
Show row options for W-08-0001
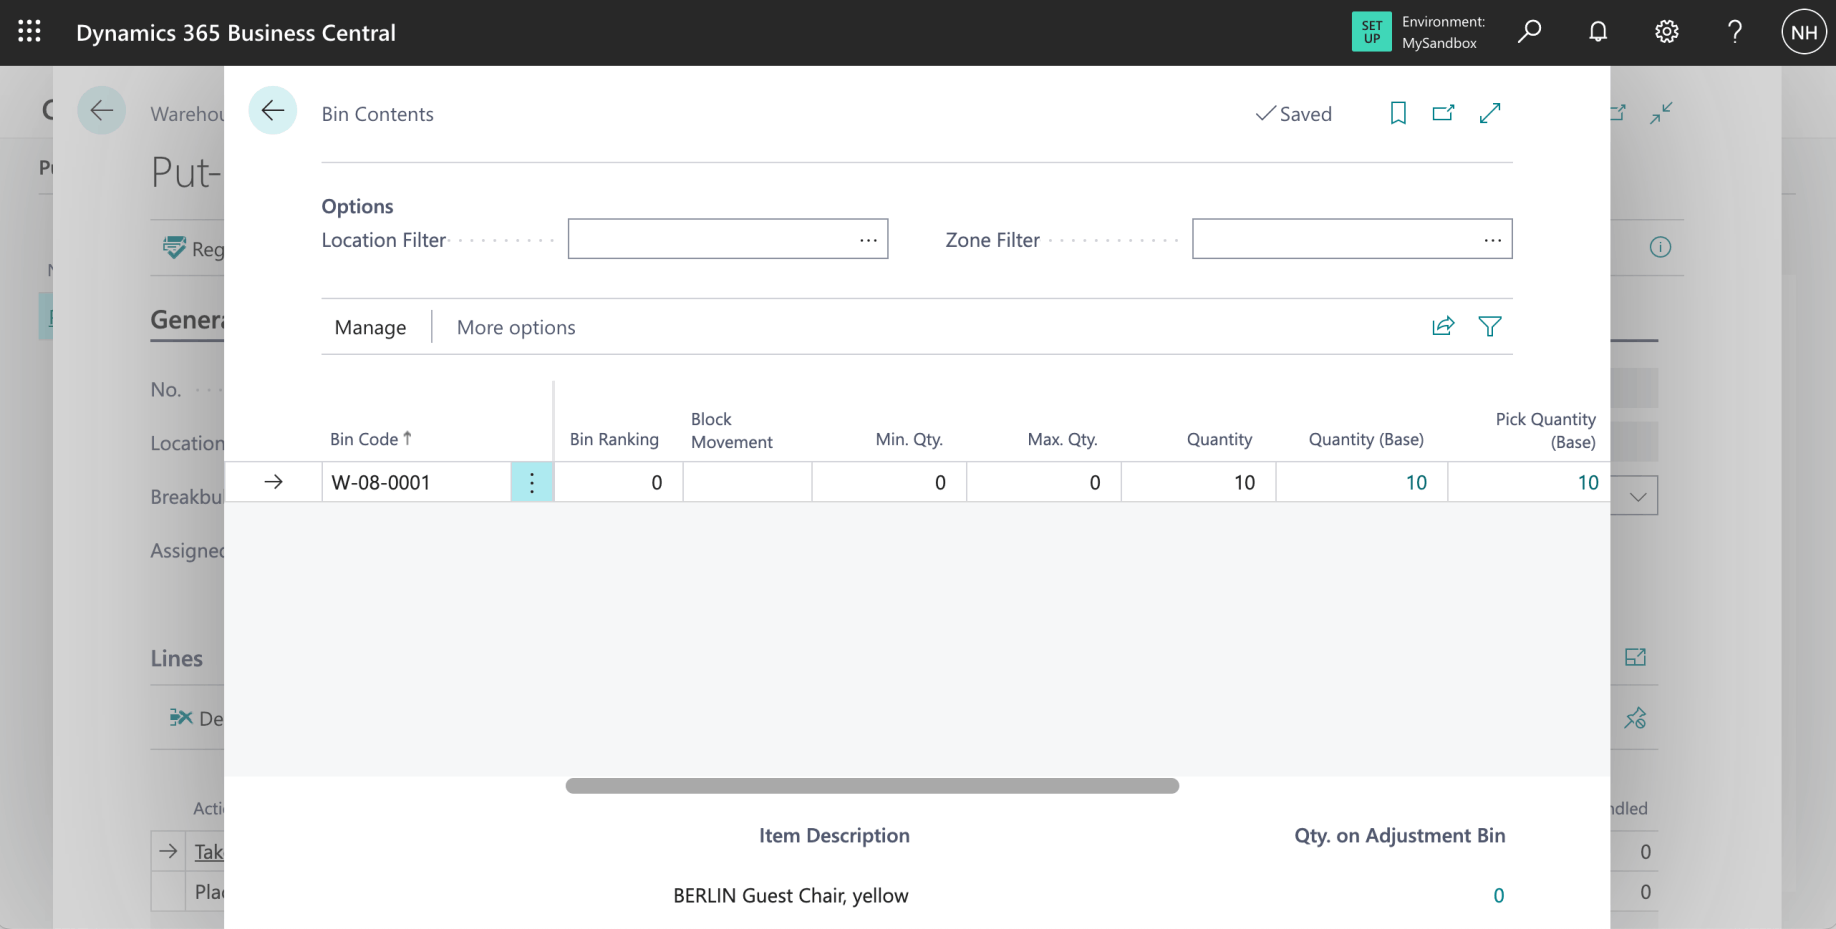pos(532,482)
